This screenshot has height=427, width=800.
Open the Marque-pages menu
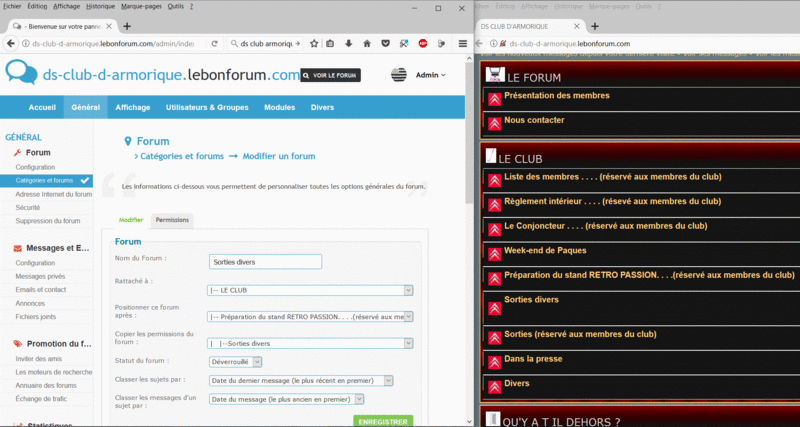pyautogui.click(x=141, y=7)
